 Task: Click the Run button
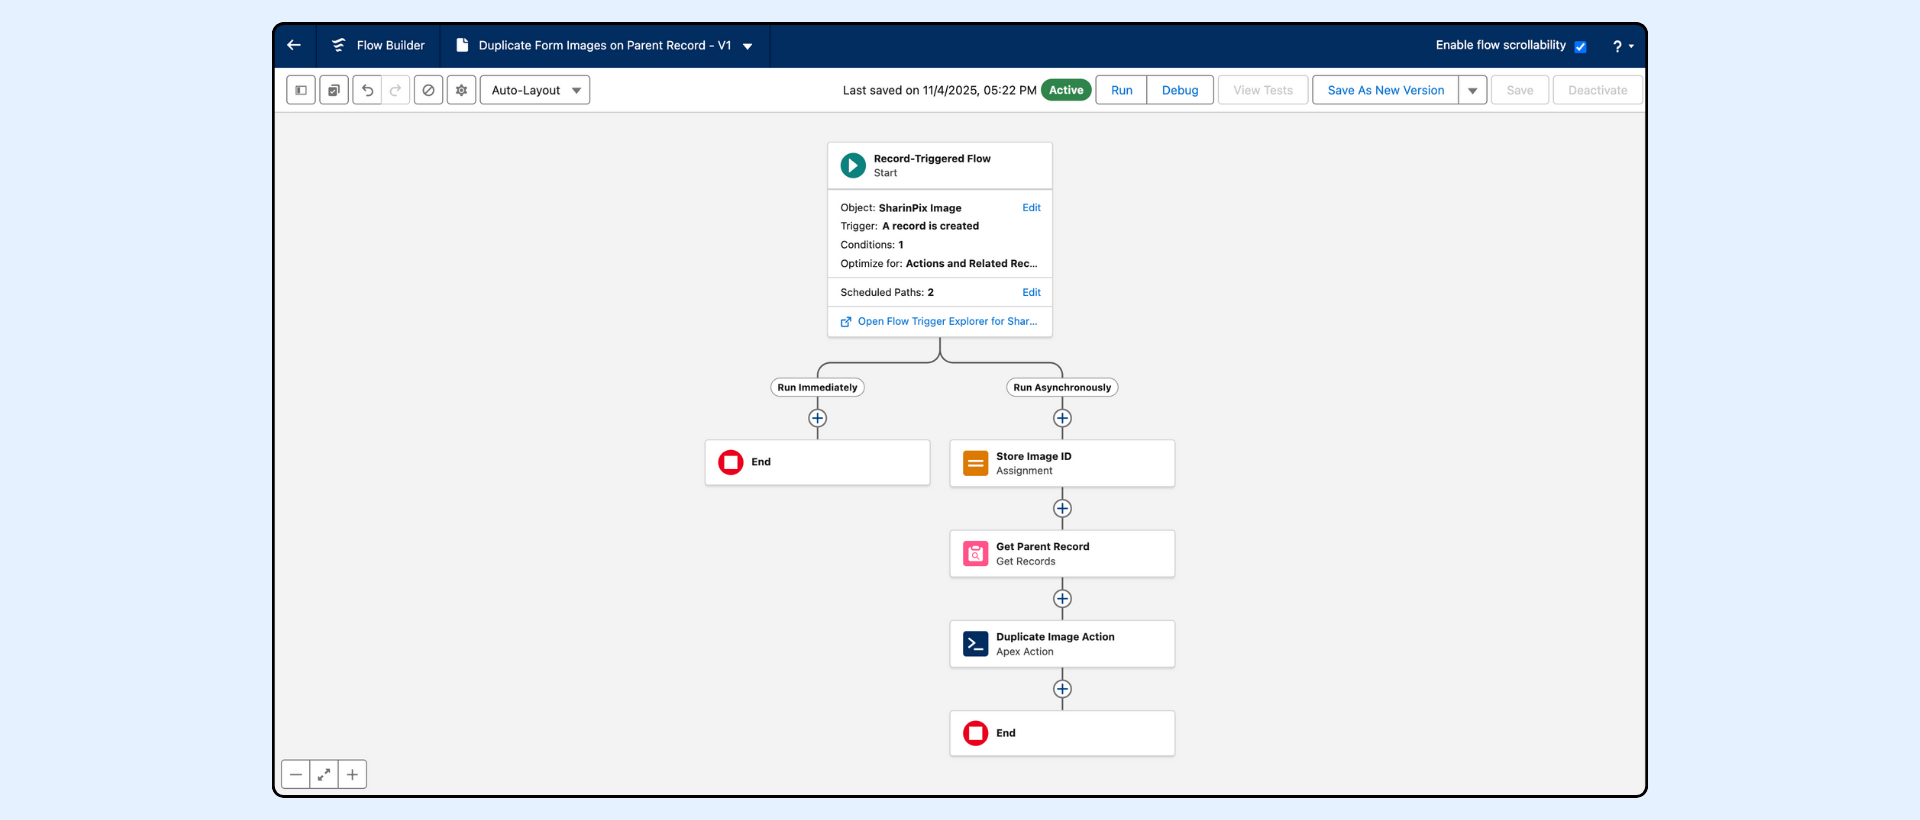click(x=1122, y=90)
